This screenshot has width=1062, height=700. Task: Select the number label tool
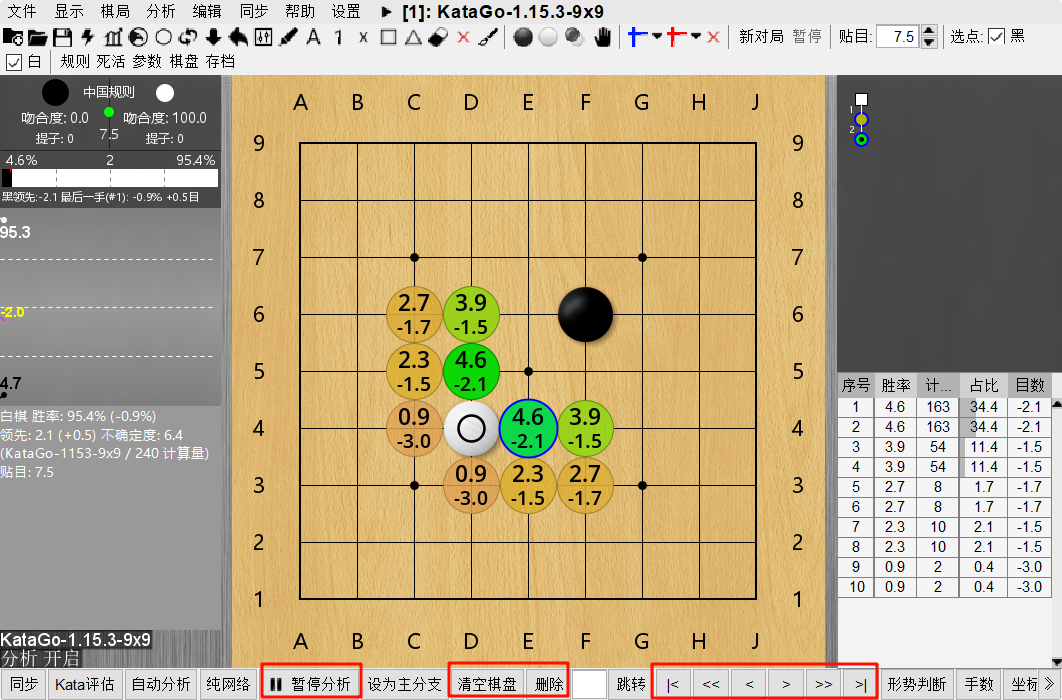338,37
